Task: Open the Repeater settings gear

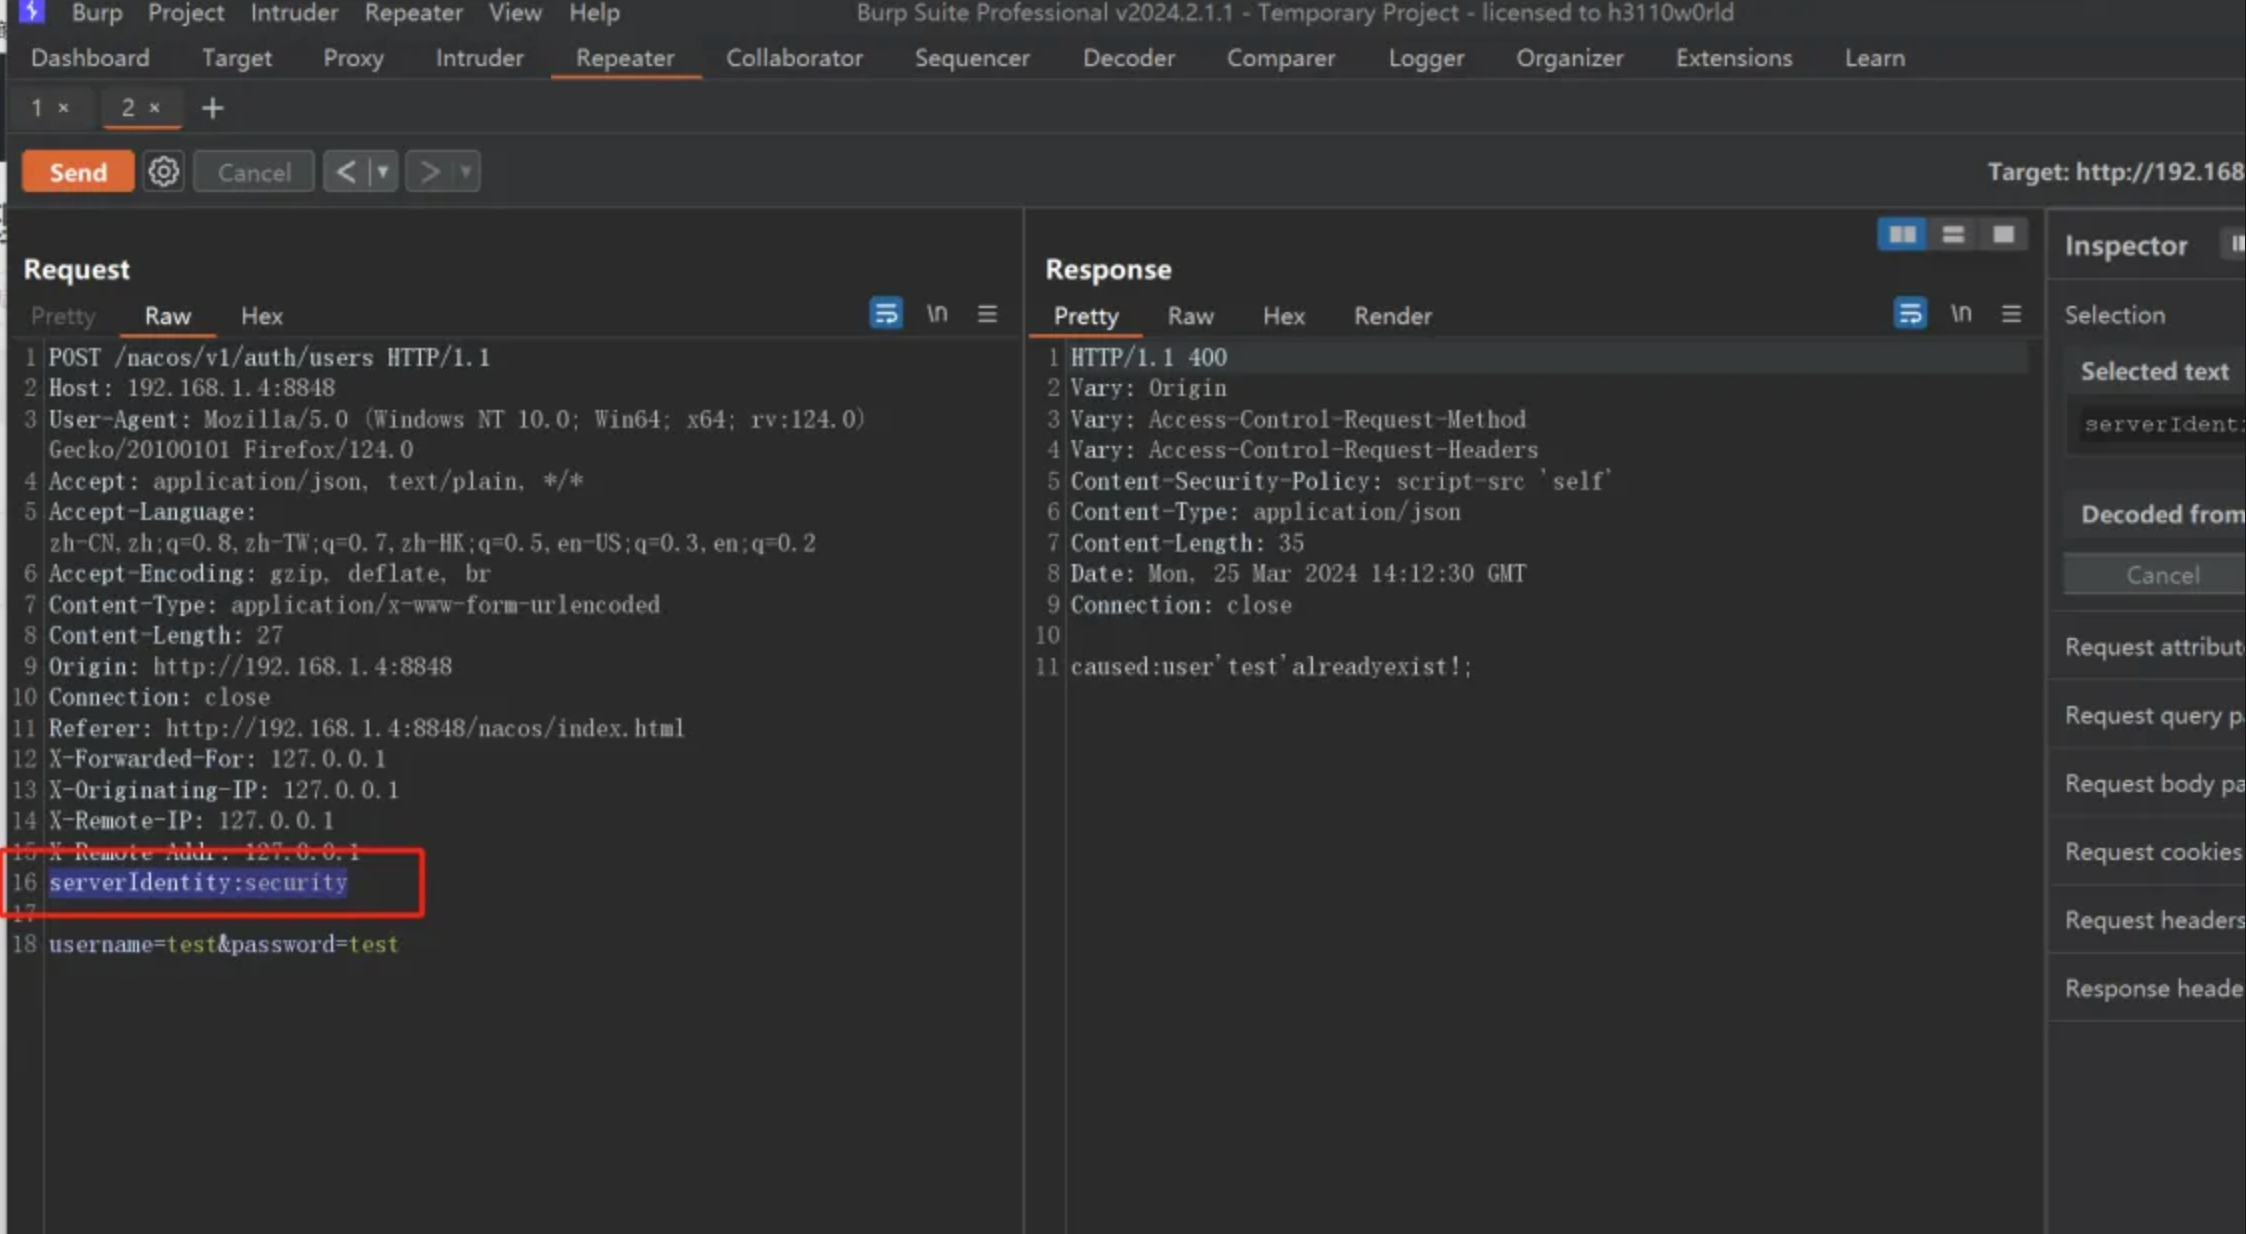Action: 164,172
